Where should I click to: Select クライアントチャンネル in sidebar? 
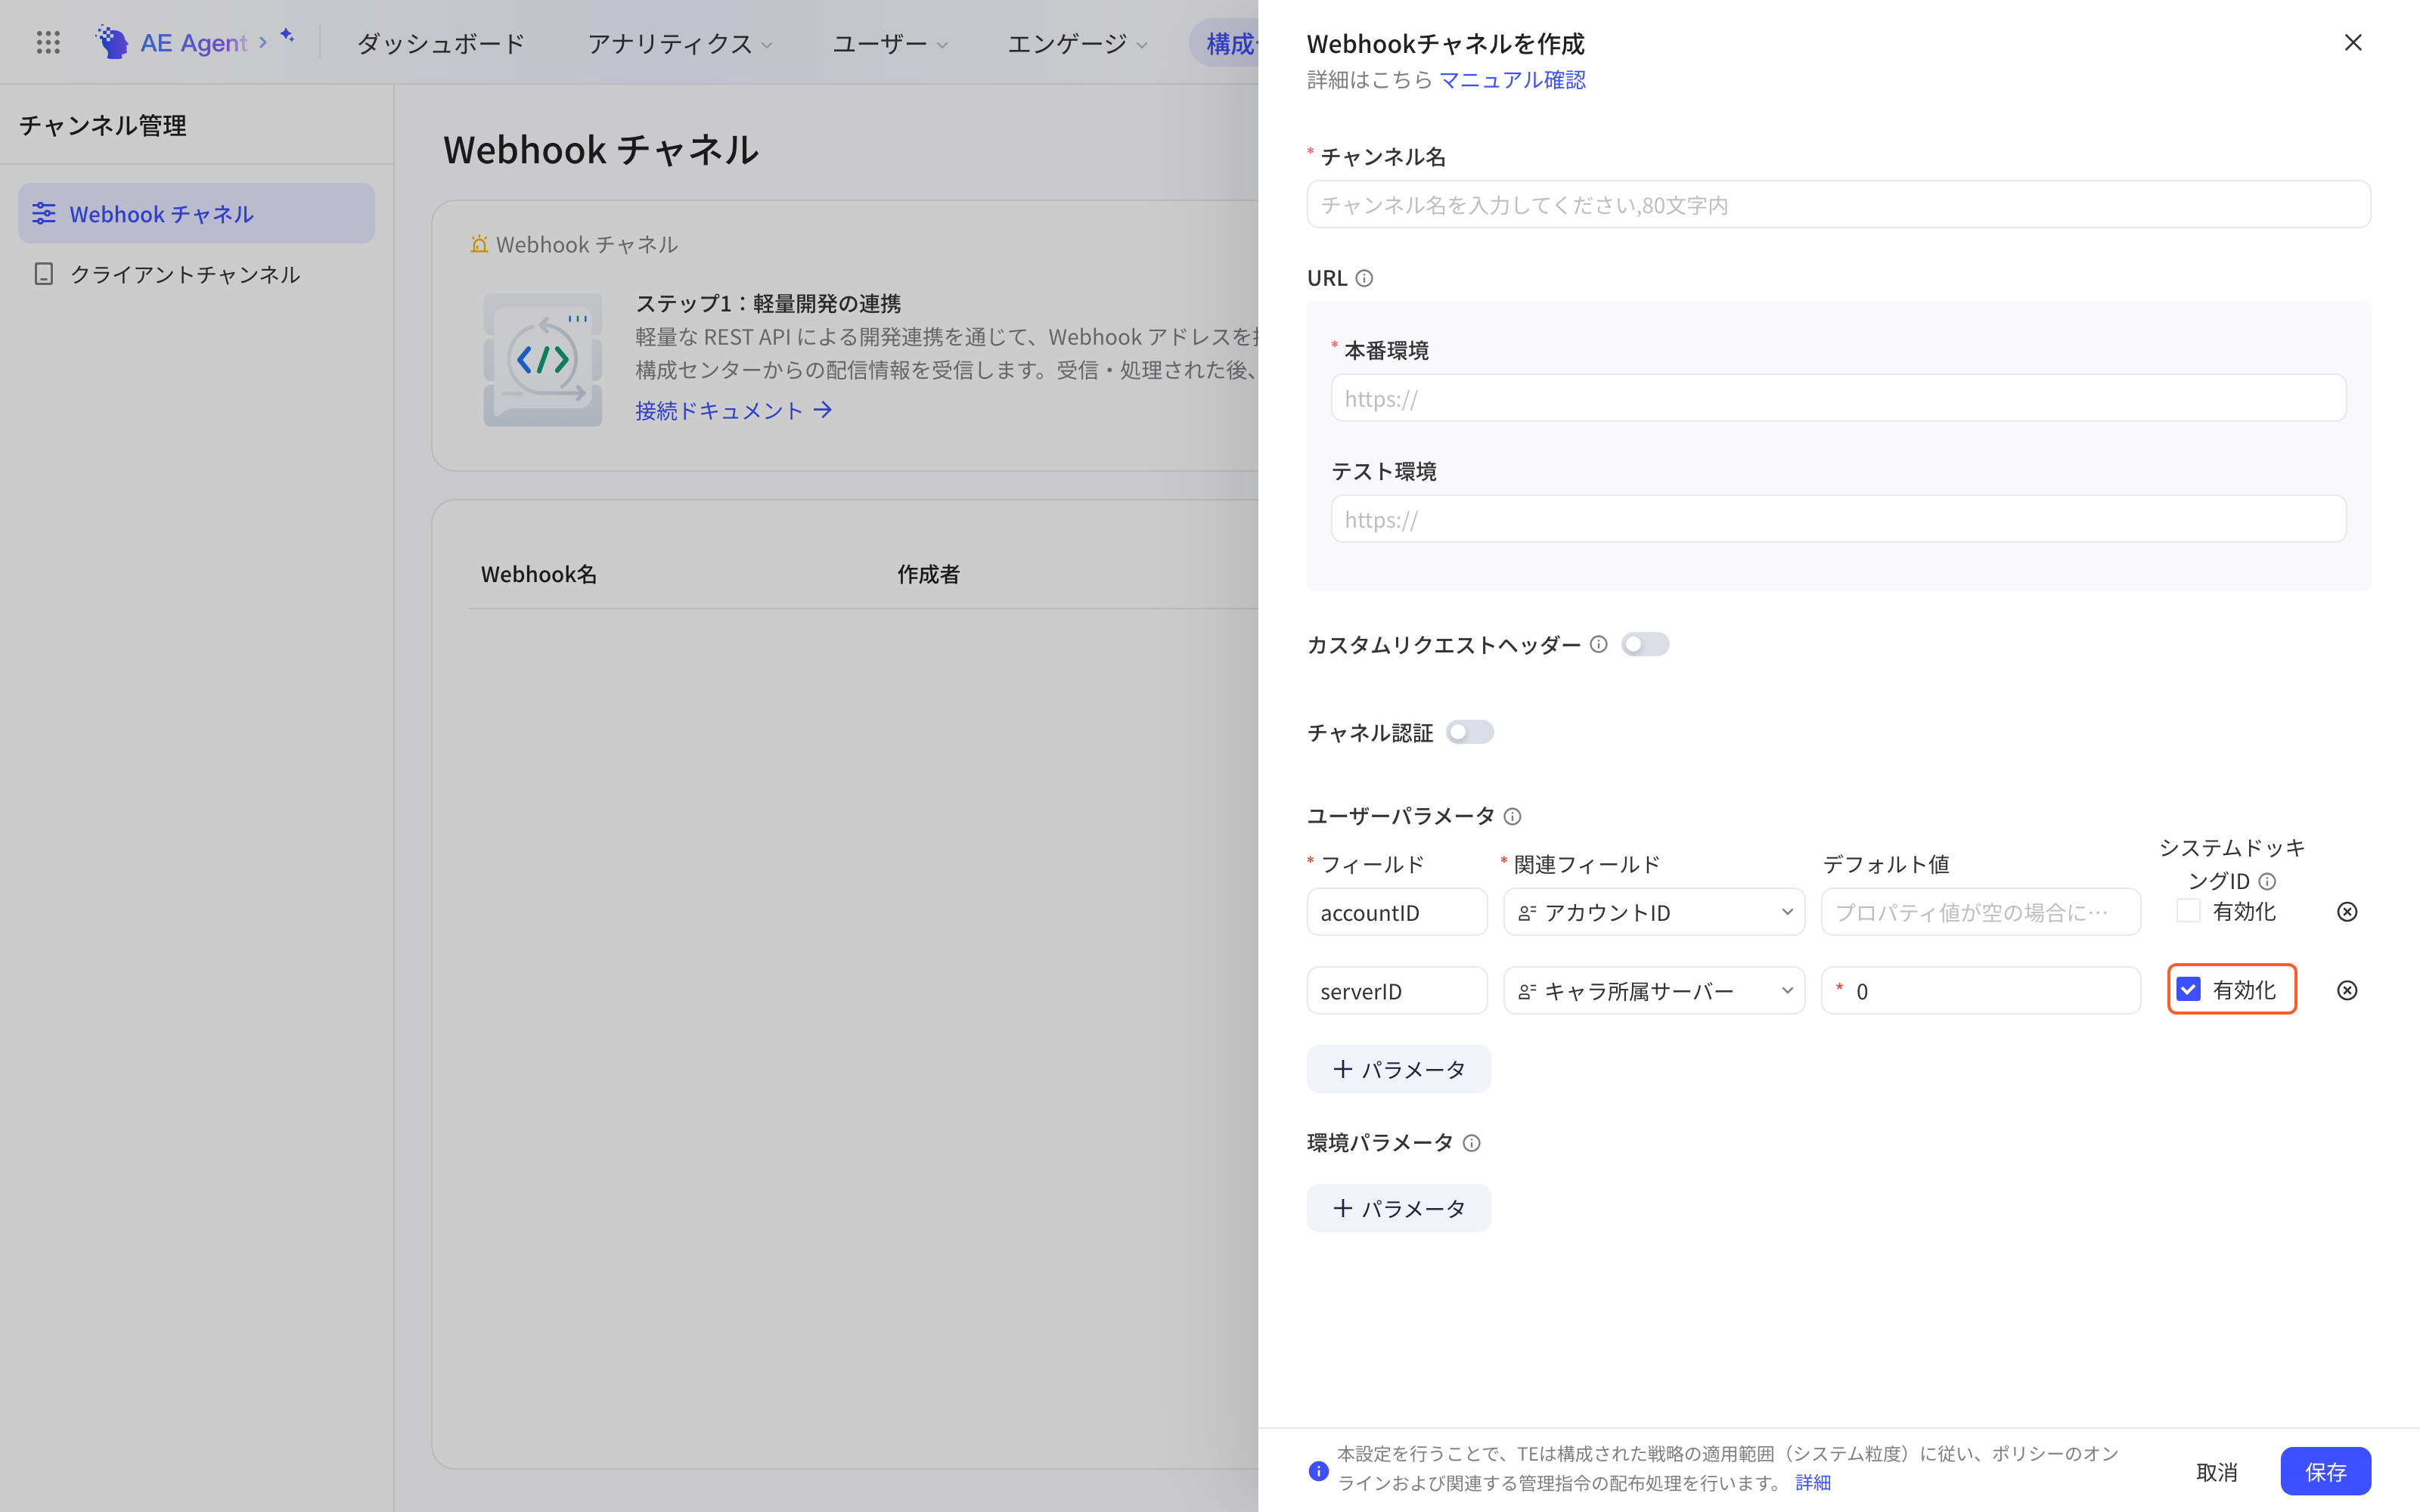[196, 274]
